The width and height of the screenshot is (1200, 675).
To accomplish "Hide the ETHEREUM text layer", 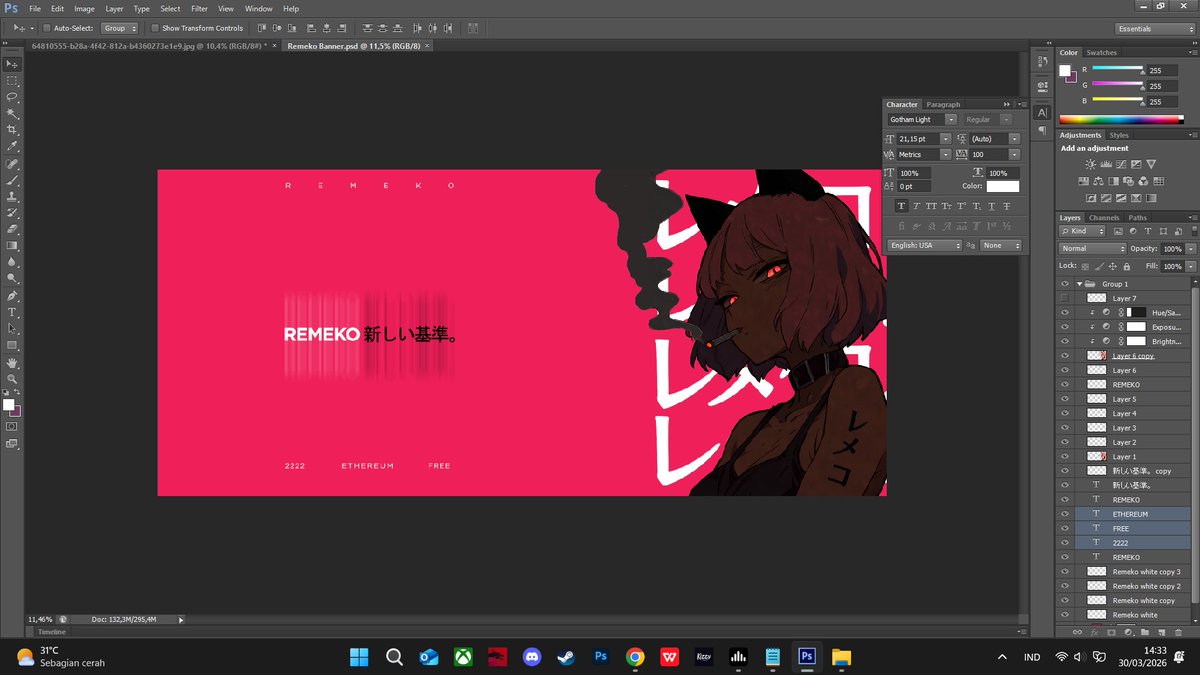I will (1065, 514).
